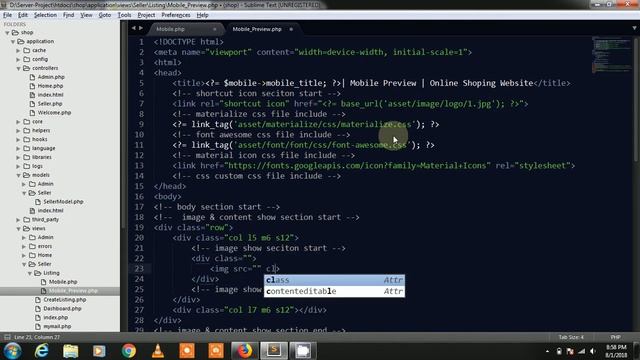Viewport: 640px width, 360px height.
Task: Change PHP syntax in the status bar
Action: [x=615, y=337]
